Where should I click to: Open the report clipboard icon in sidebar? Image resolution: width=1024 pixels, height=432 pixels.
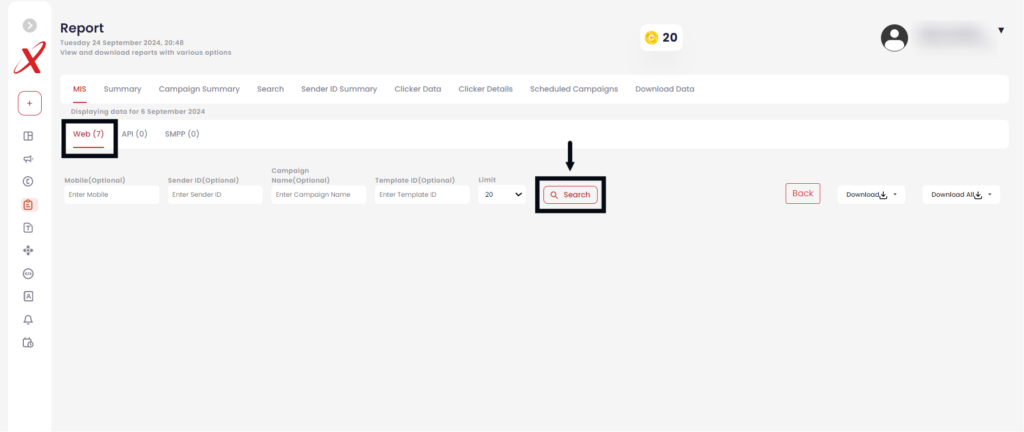[x=29, y=205]
